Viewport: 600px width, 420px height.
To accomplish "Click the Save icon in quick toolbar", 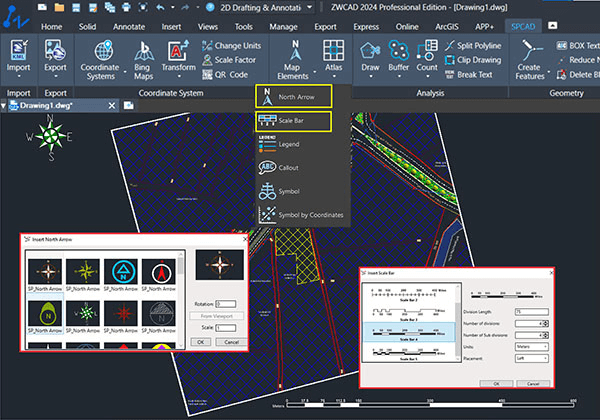I will [76, 7].
